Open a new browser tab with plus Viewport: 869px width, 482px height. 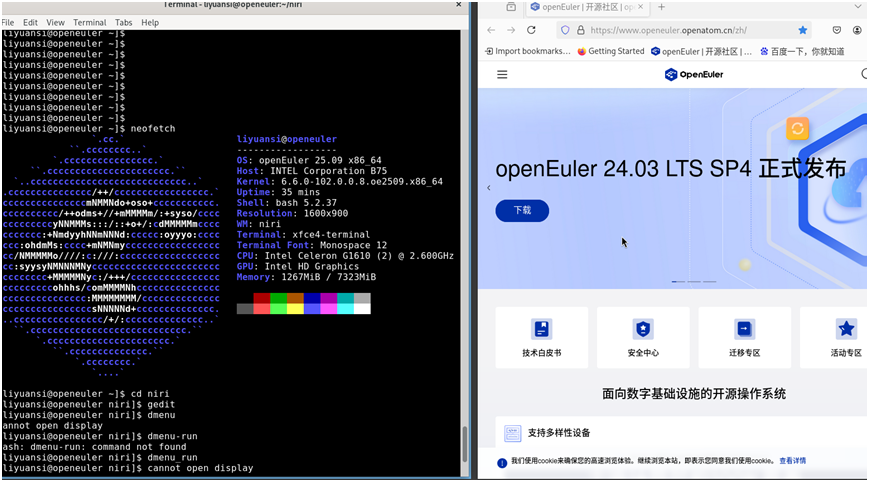pyautogui.click(x=661, y=7)
